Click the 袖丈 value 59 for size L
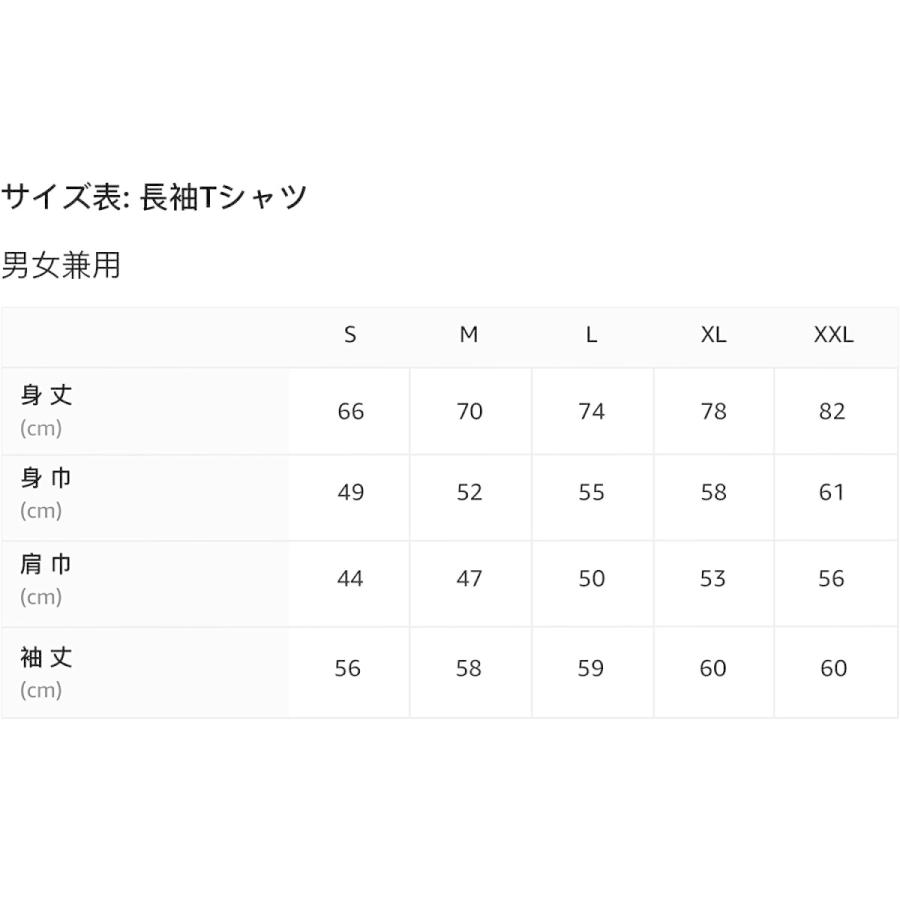Viewport: 900px width, 900px height. (x=591, y=668)
